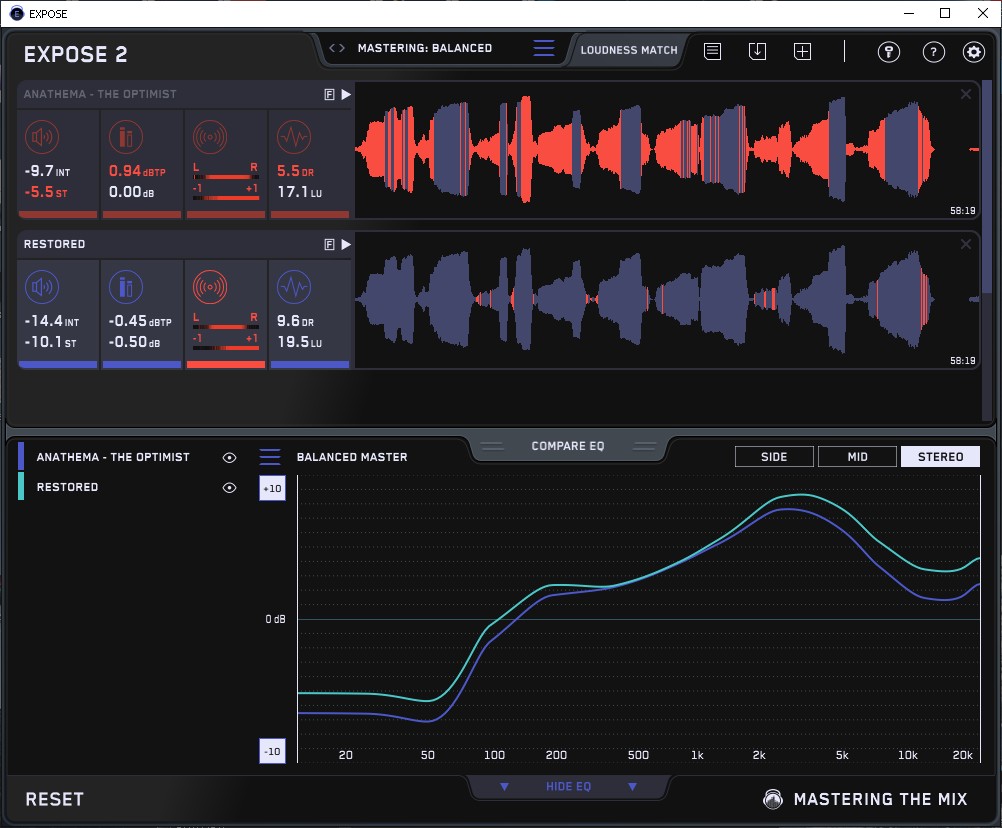Click the help question mark icon
1002x828 pixels.
[x=933, y=52]
